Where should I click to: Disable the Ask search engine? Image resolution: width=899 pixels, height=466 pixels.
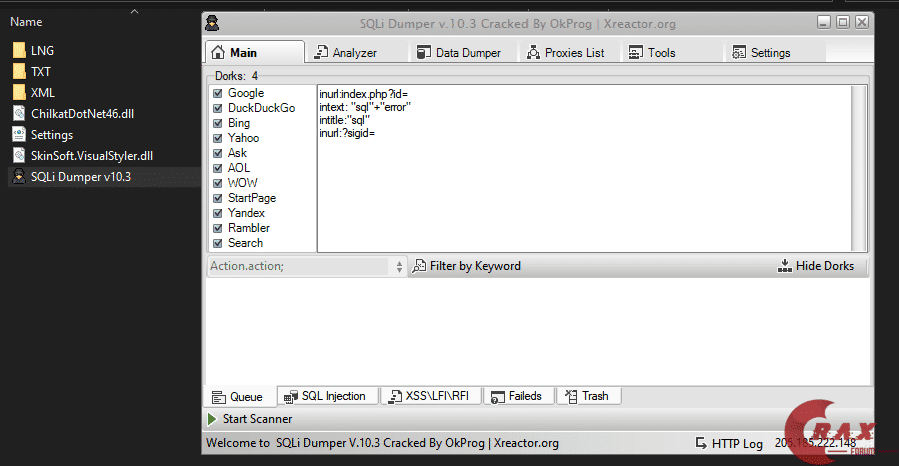tap(218, 153)
